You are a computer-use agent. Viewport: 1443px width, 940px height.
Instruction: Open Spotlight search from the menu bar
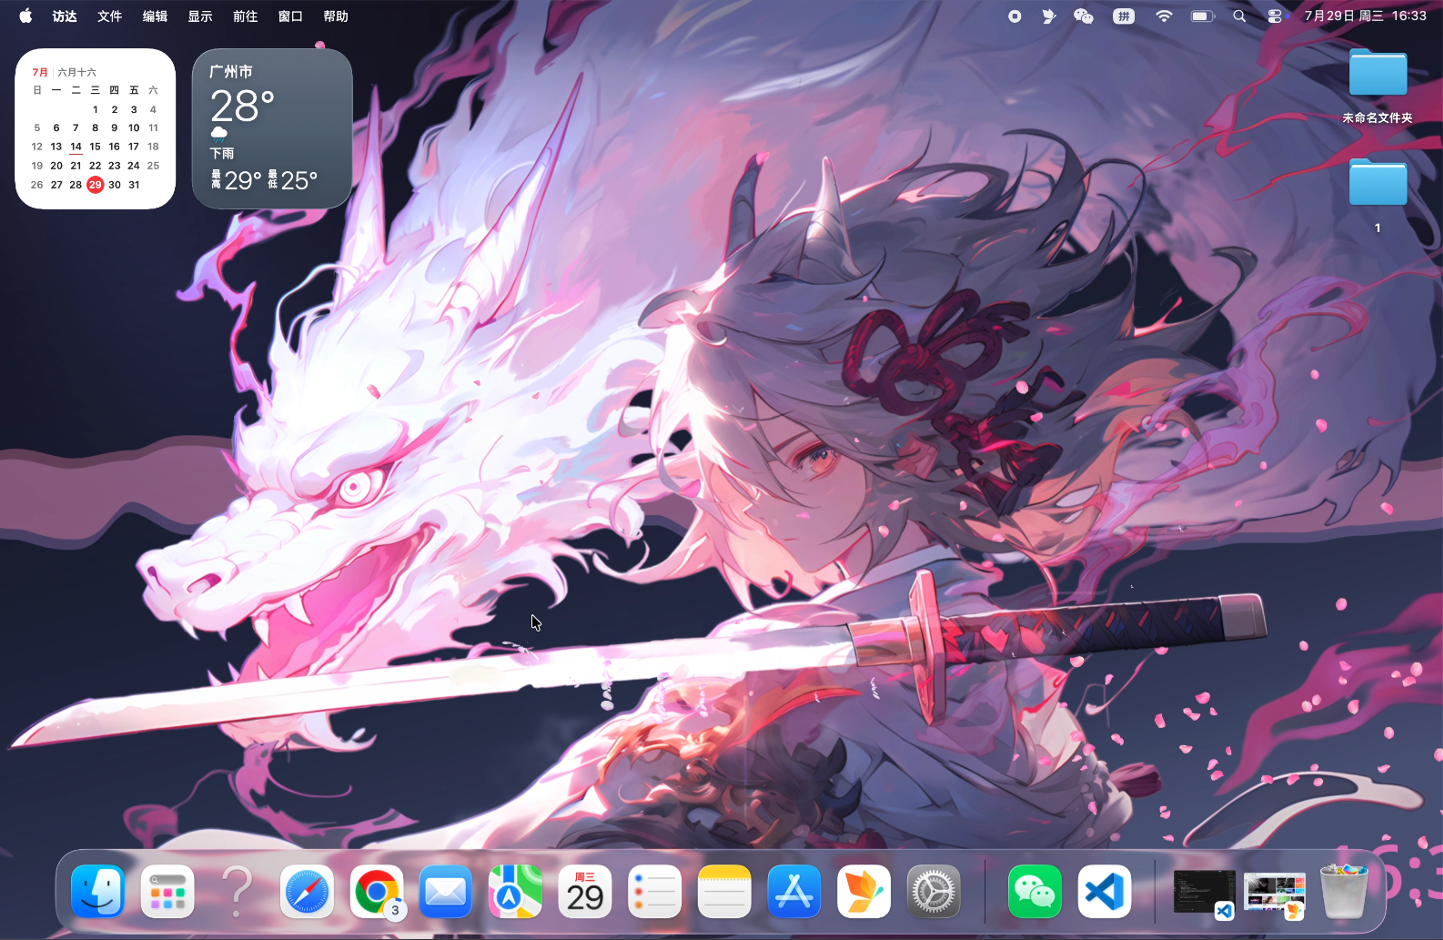click(1240, 16)
